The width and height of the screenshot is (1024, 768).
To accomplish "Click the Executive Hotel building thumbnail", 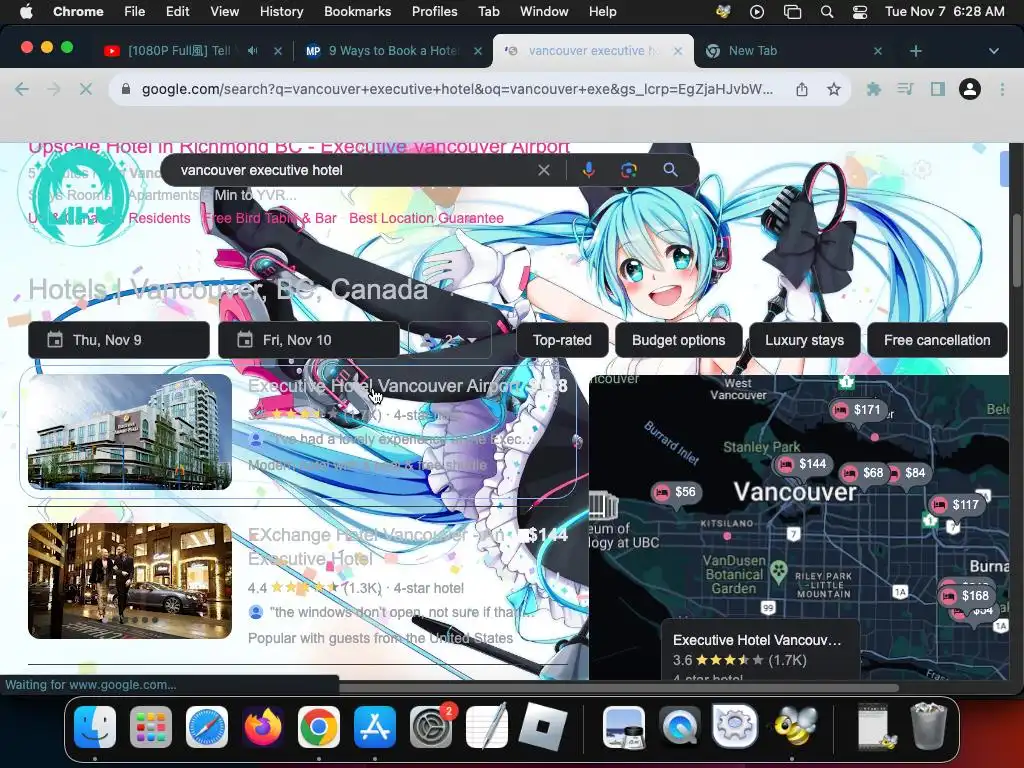I will (x=129, y=432).
